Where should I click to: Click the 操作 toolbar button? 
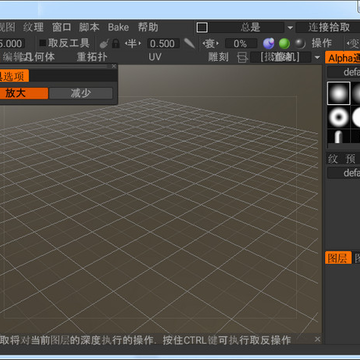click(322, 43)
